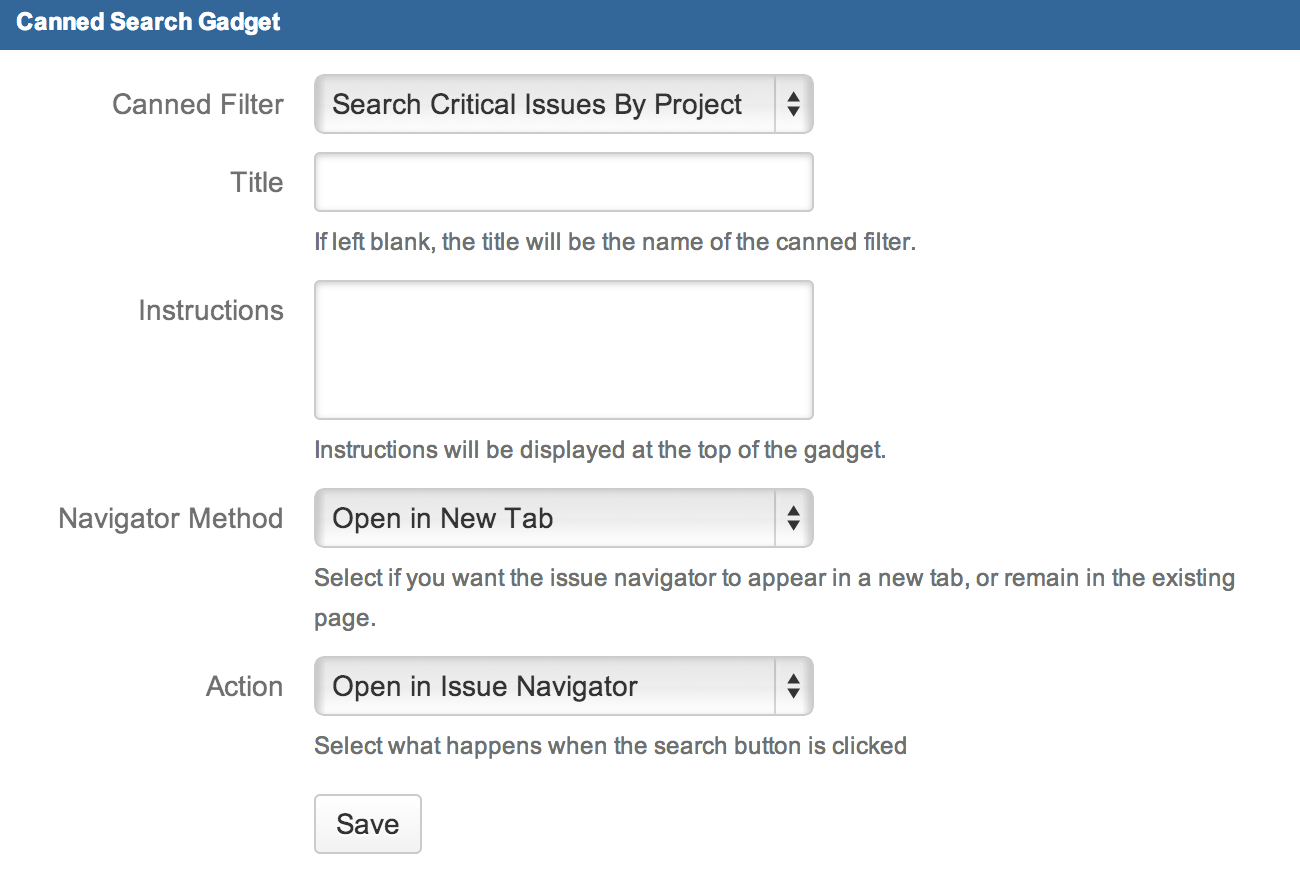The width and height of the screenshot is (1300, 870).
Task: Click the search button behavior helper text
Action: point(610,745)
